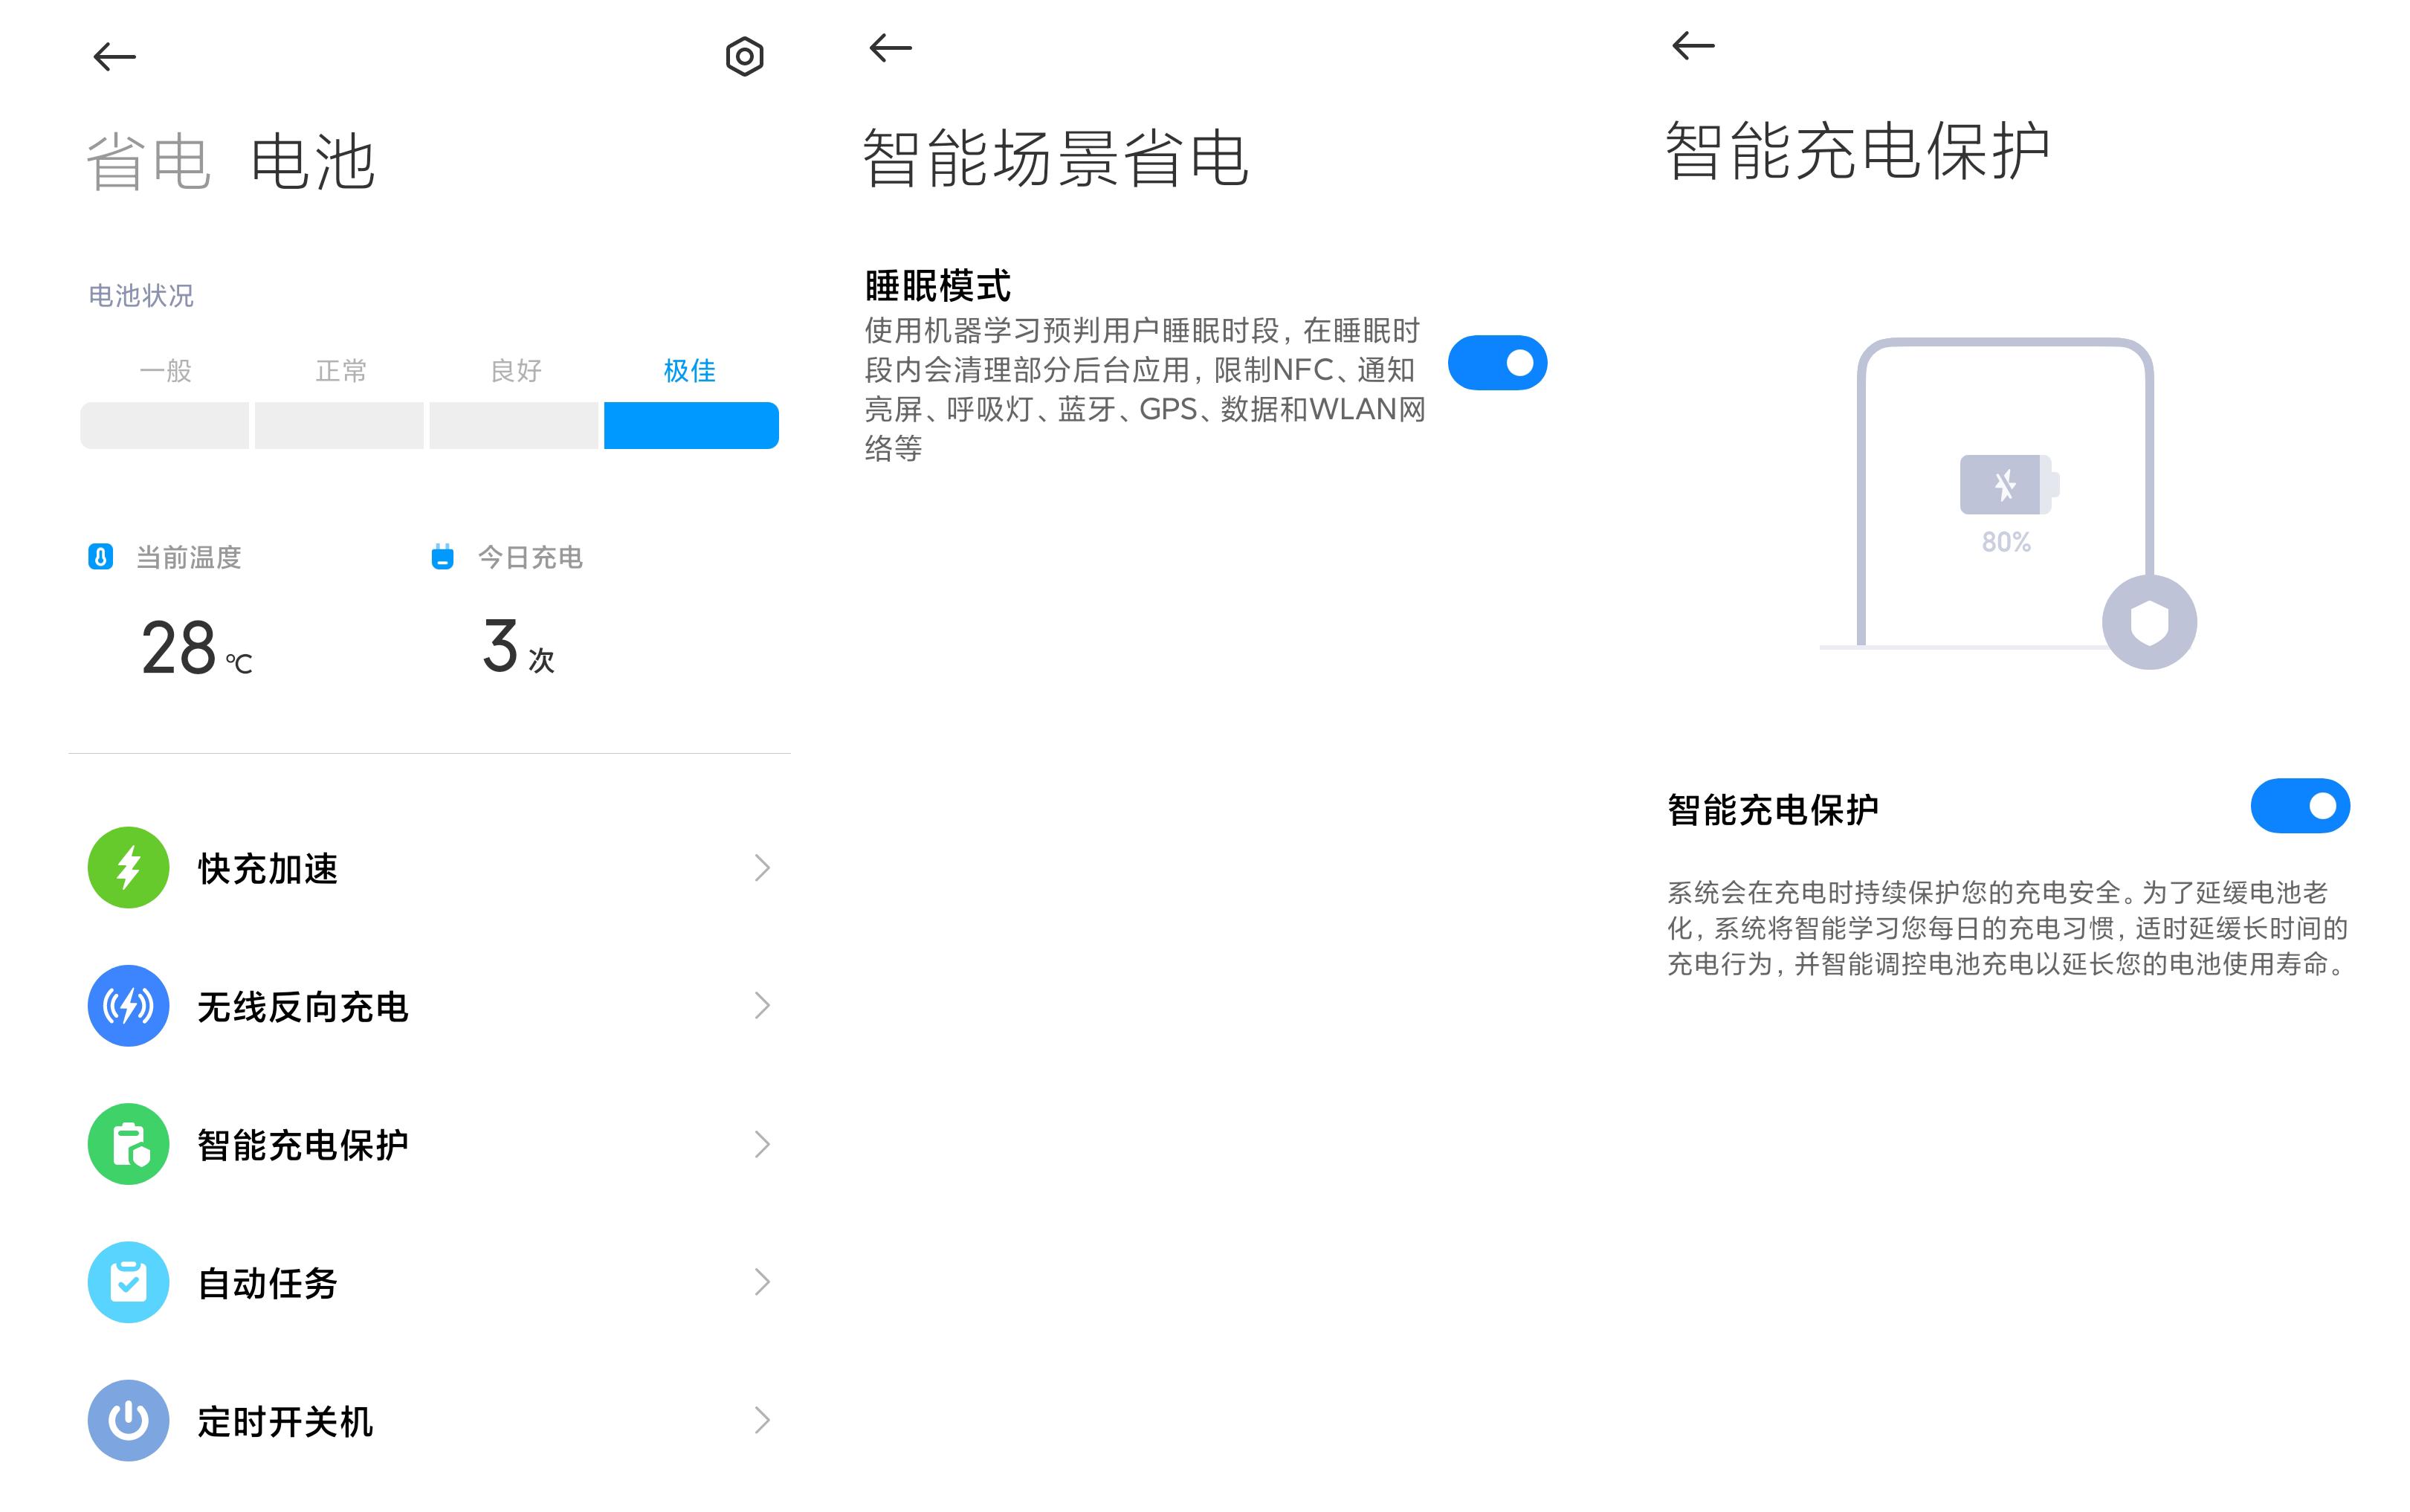
Task: Expand the 快充加速 row chevron
Action: coord(763,867)
